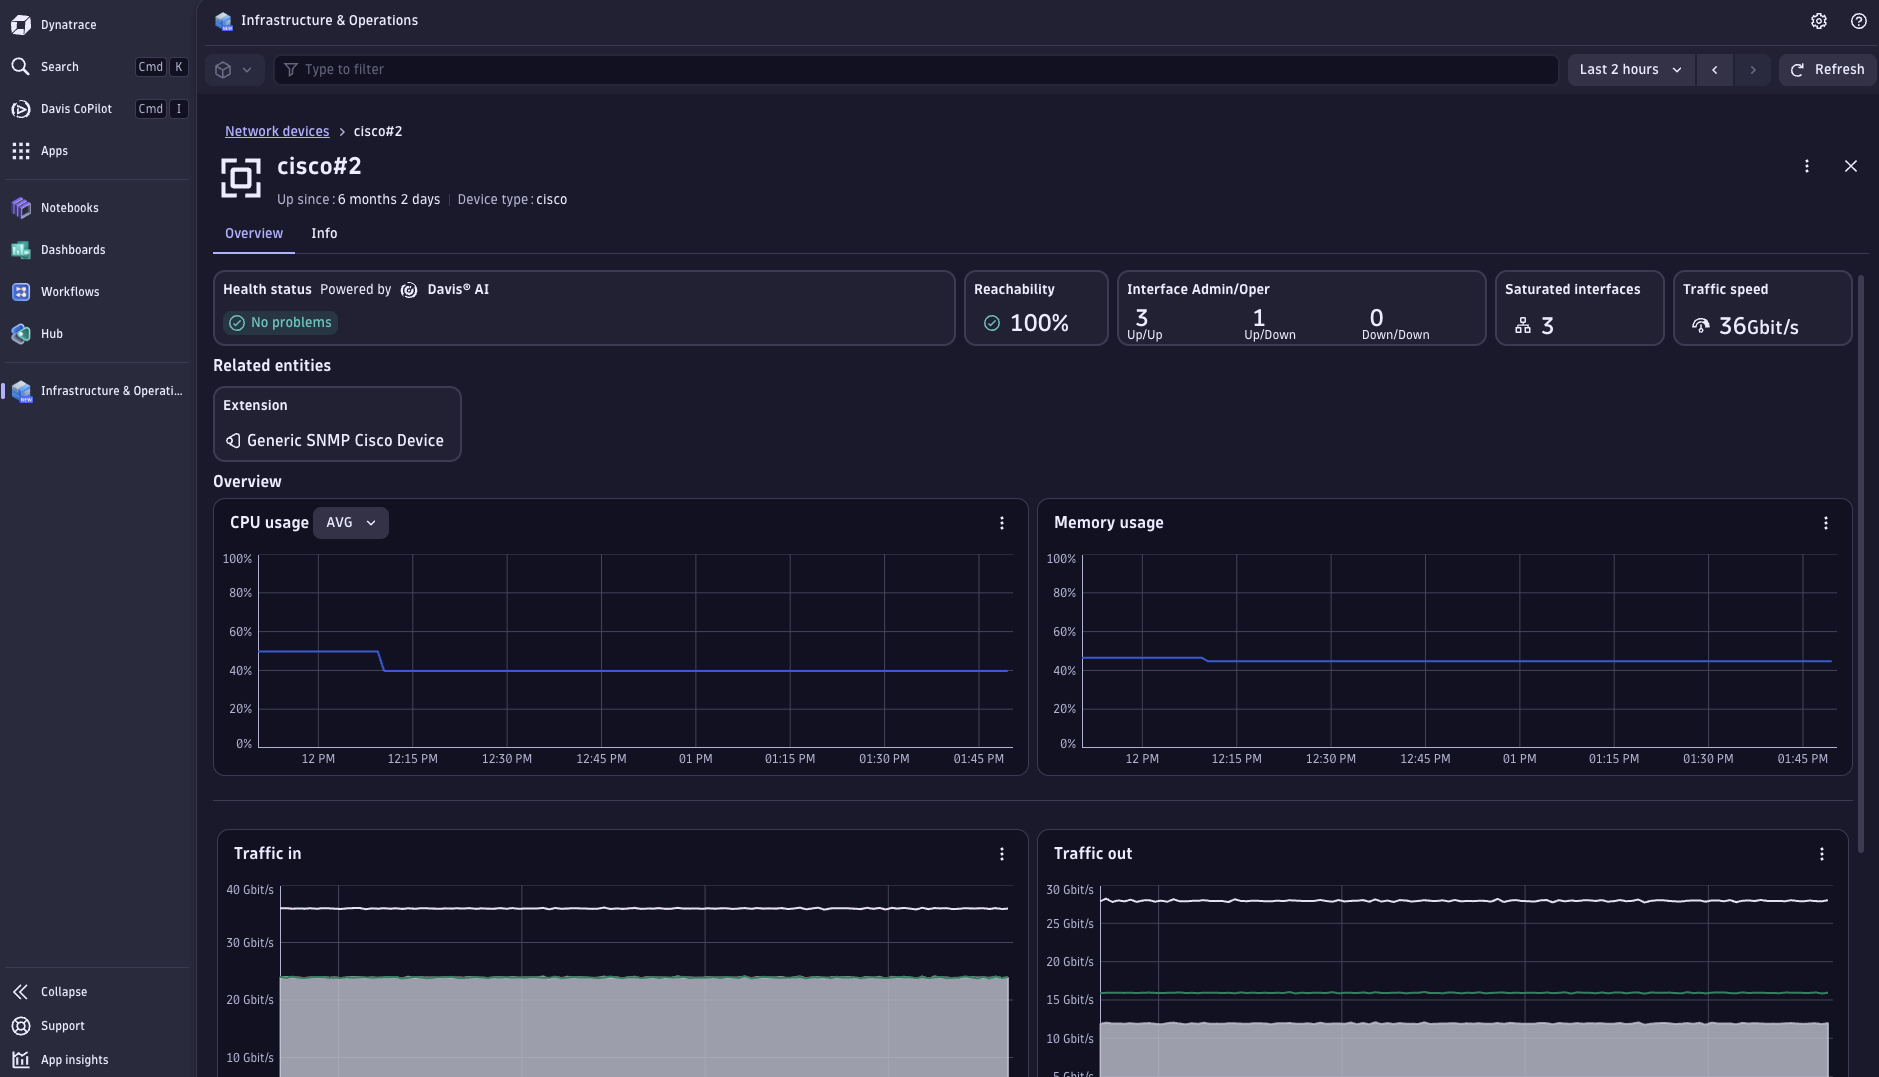Image resolution: width=1879 pixels, height=1077 pixels.
Task: Click the Infrastructure & Operations header app icon
Action: click(224, 21)
